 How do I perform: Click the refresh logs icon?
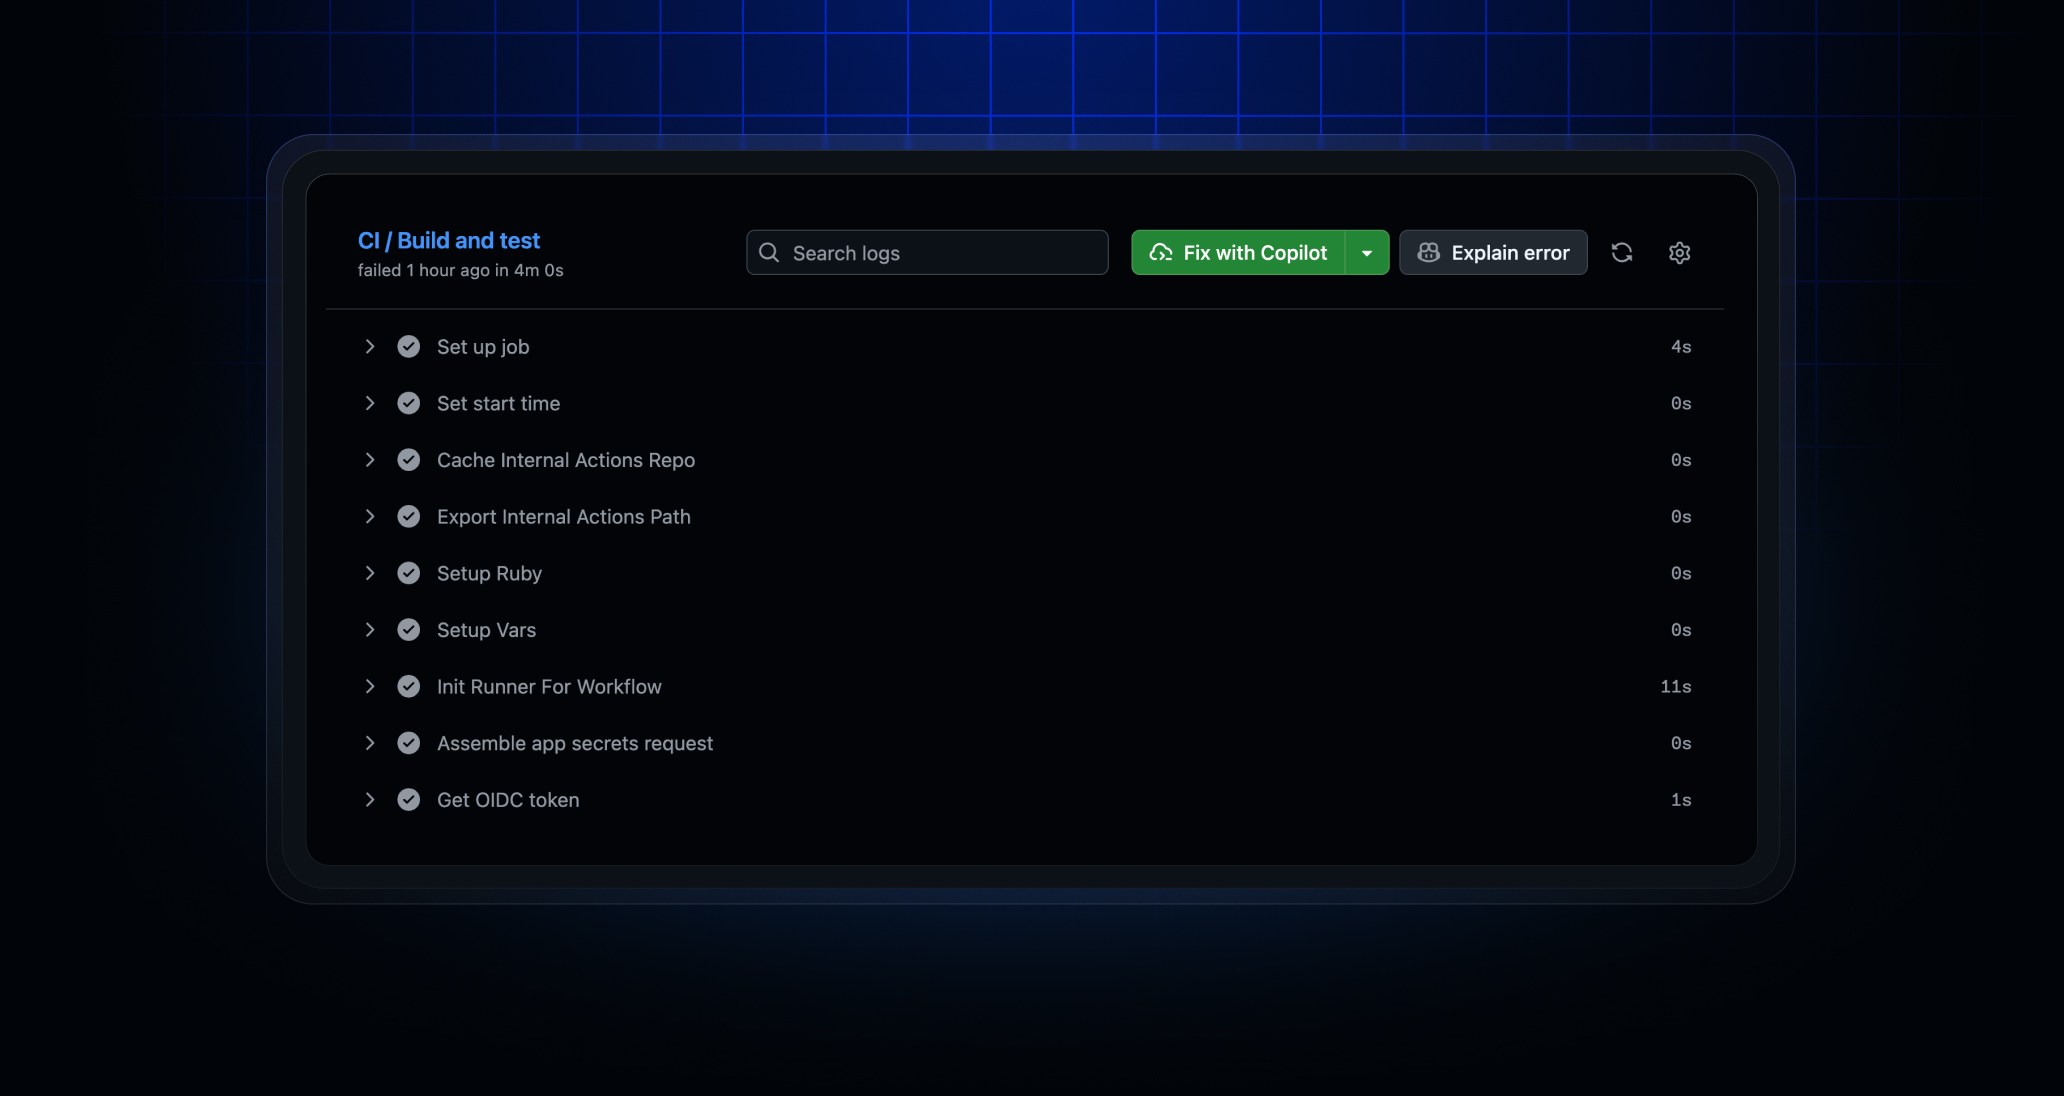pos(1622,253)
